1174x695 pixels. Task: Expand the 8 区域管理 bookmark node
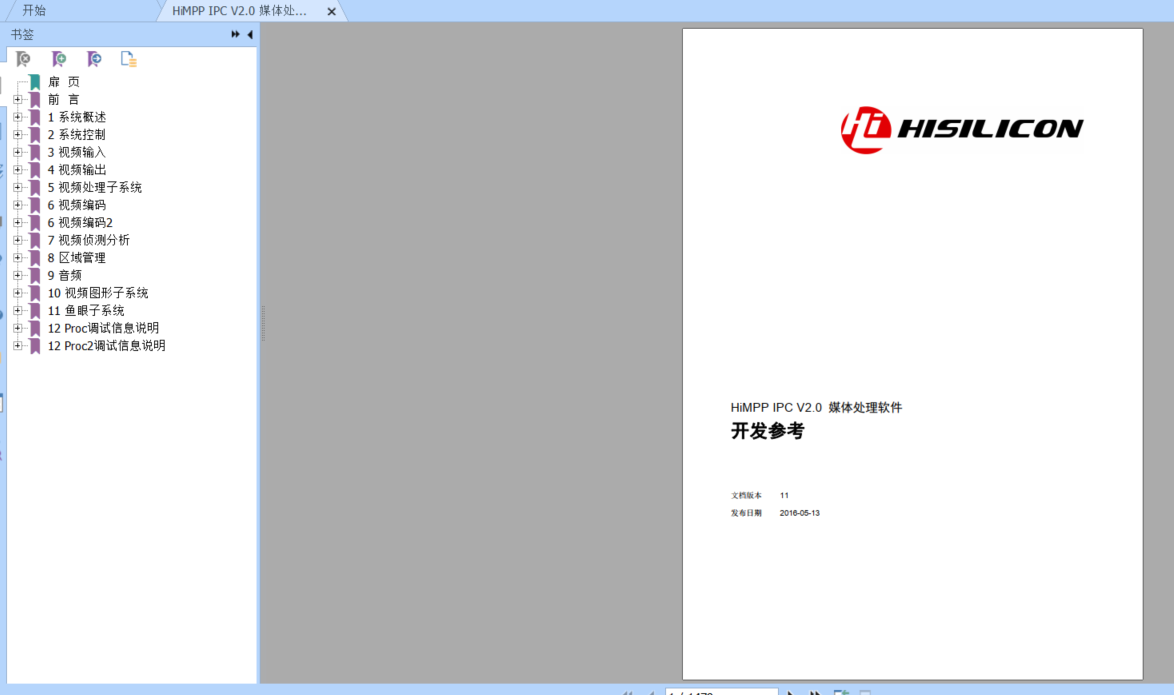(18, 258)
